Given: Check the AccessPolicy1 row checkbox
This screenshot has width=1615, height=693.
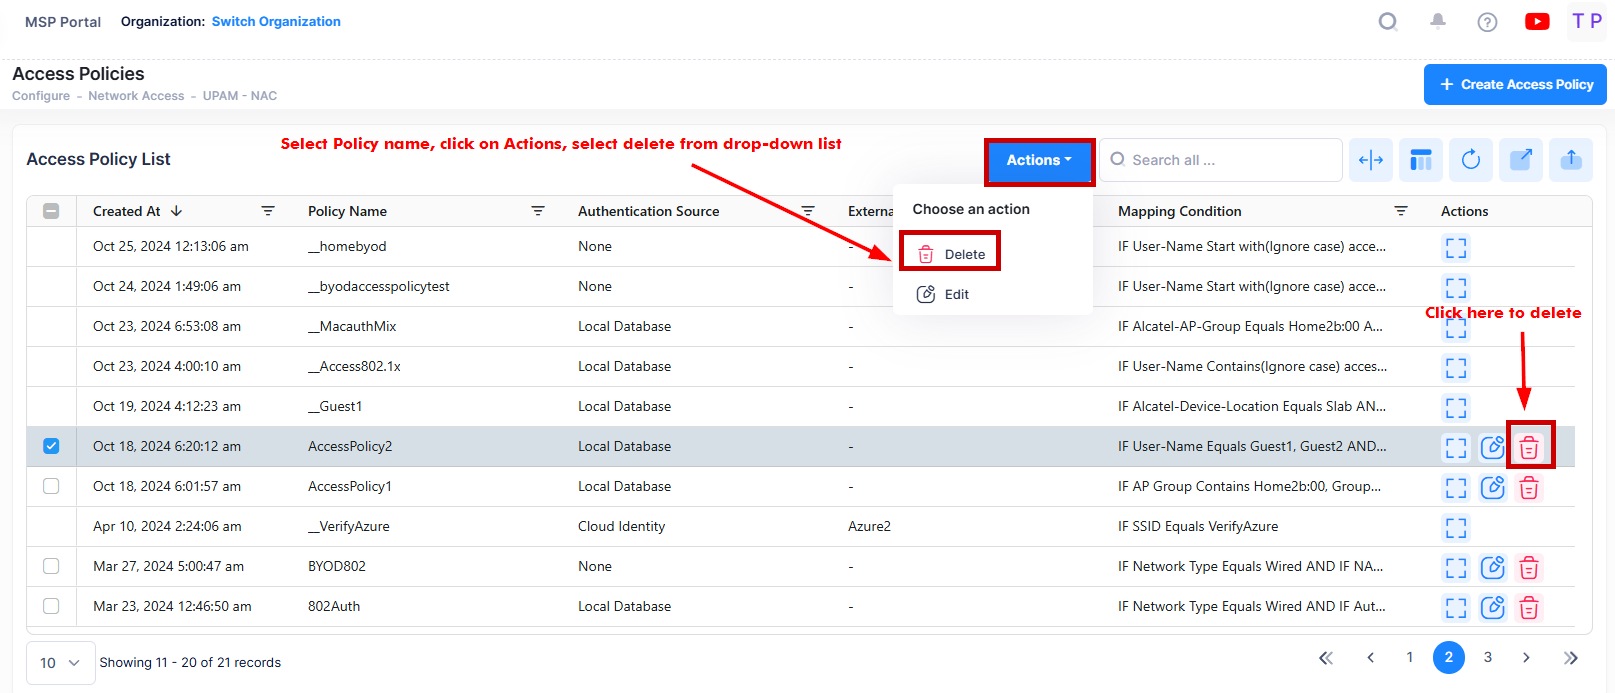Looking at the screenshot, I should [51, 486].
